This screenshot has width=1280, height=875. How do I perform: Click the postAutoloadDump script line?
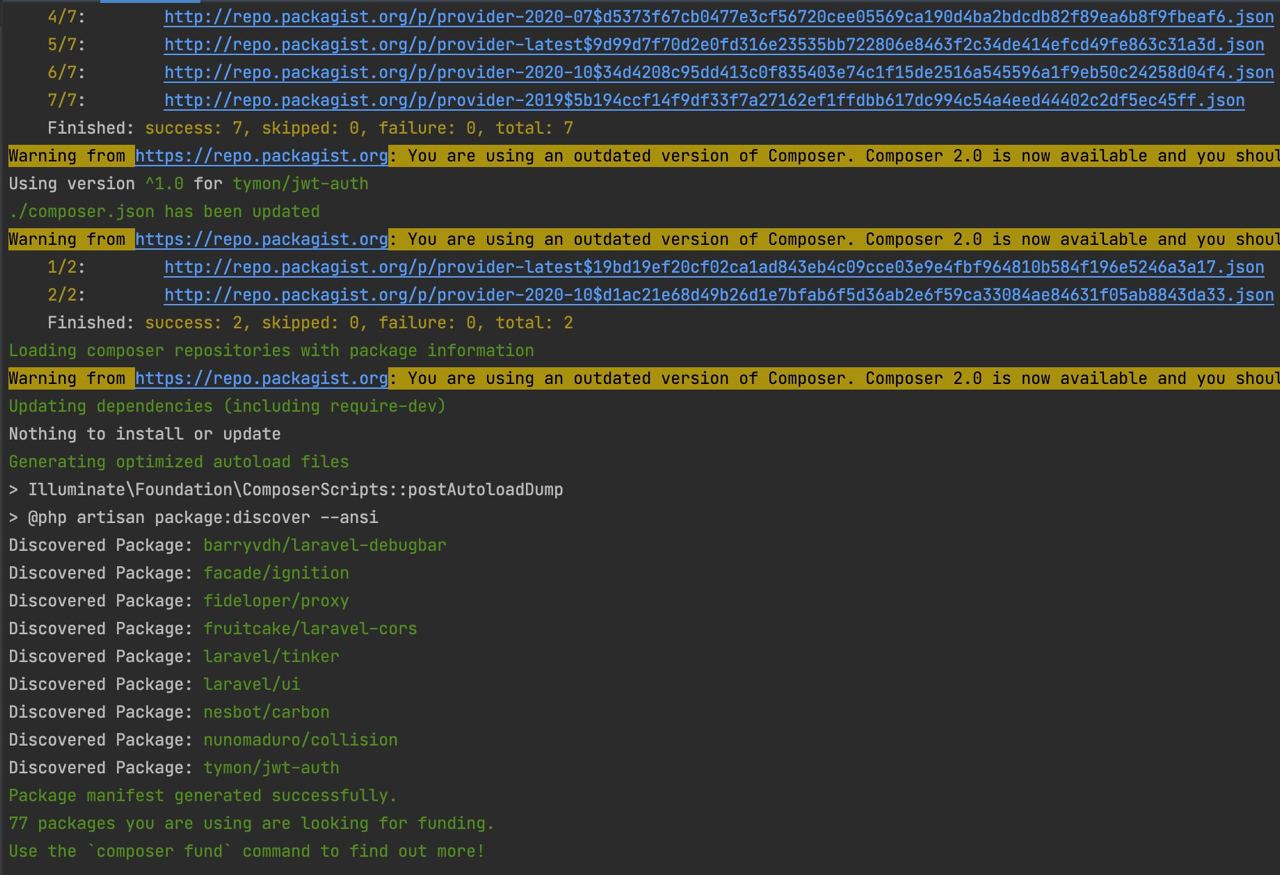coord(286,490)
